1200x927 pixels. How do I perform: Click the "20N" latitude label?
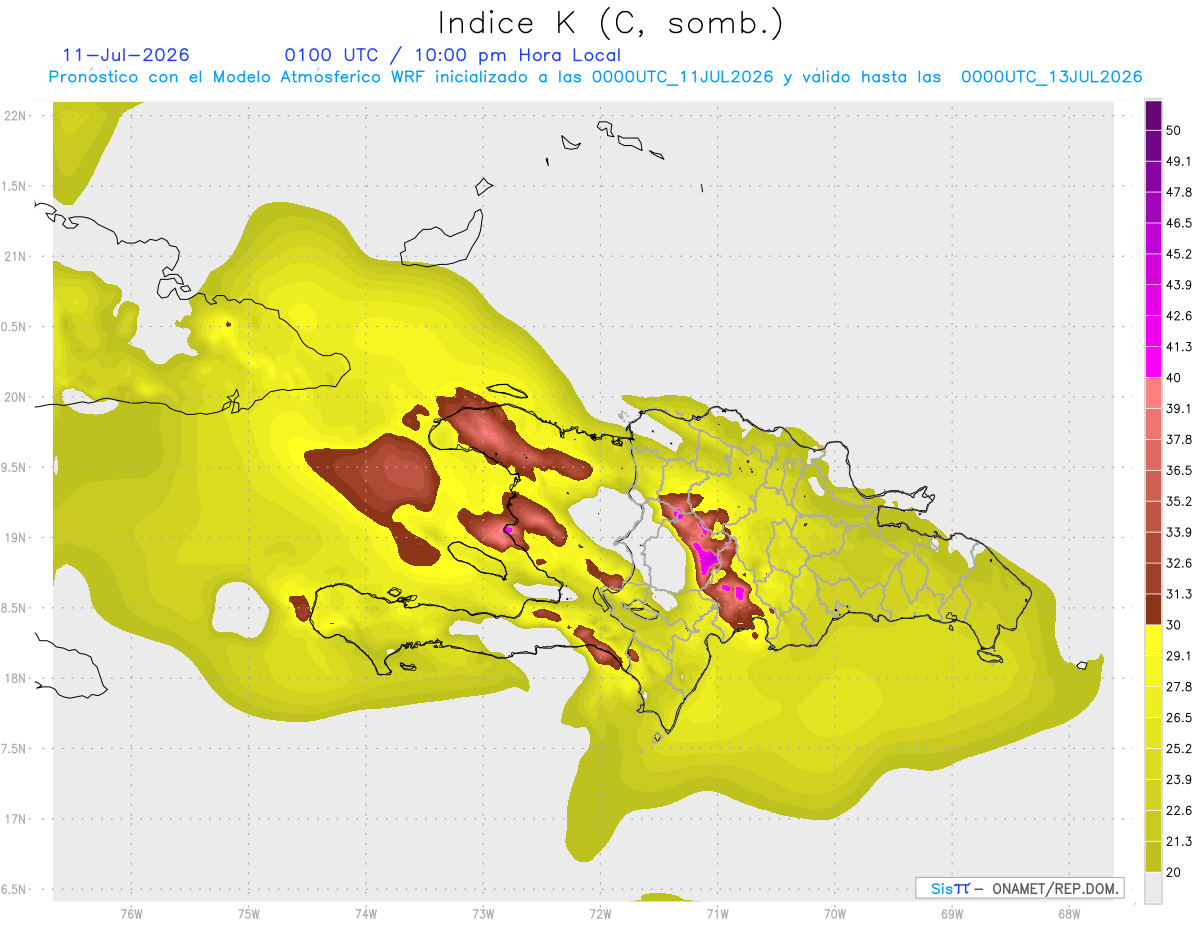tap(15, 397)
